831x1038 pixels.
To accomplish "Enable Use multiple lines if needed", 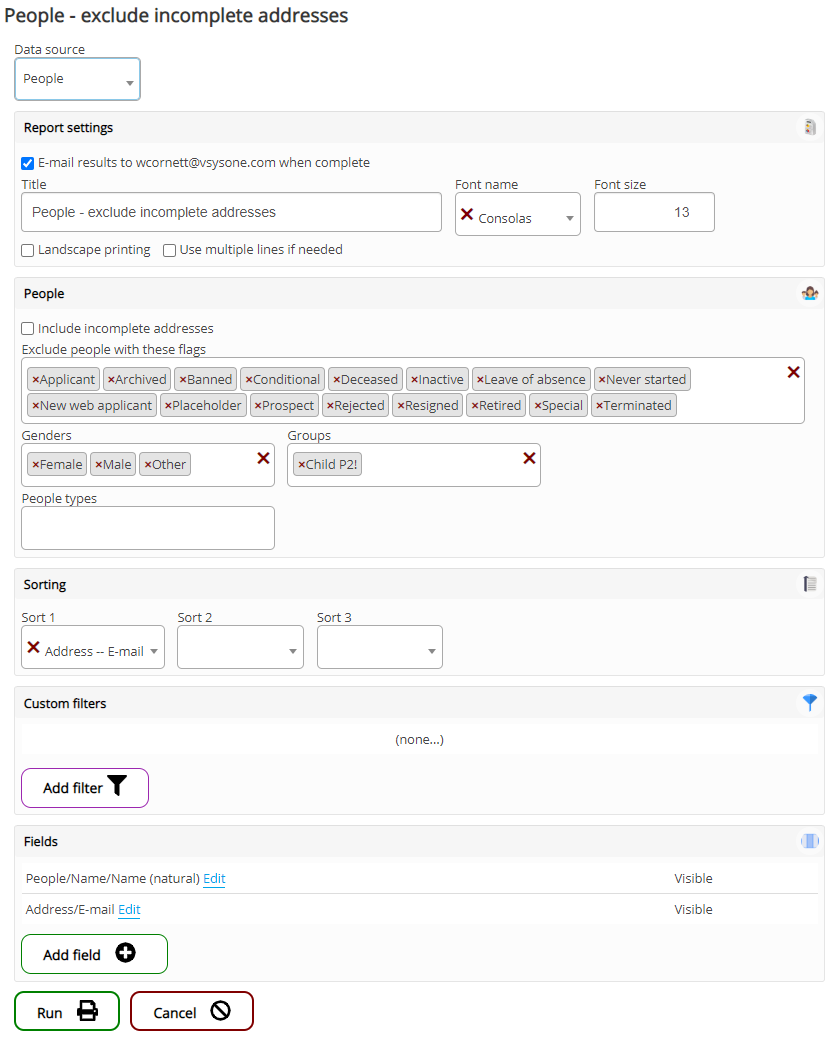I will click(170, 250).
